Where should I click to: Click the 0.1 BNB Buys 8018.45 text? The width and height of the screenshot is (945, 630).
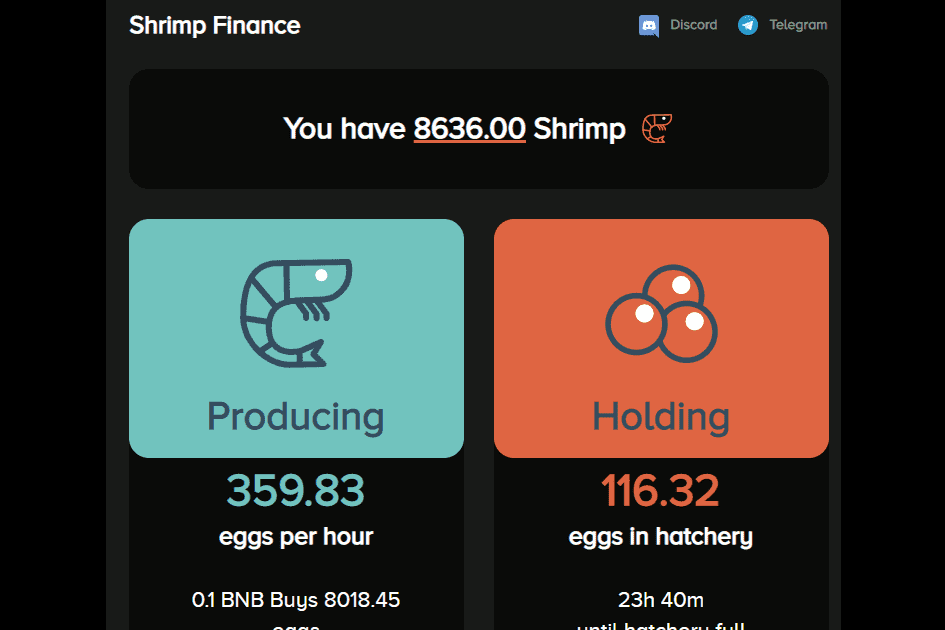[295, 600]
